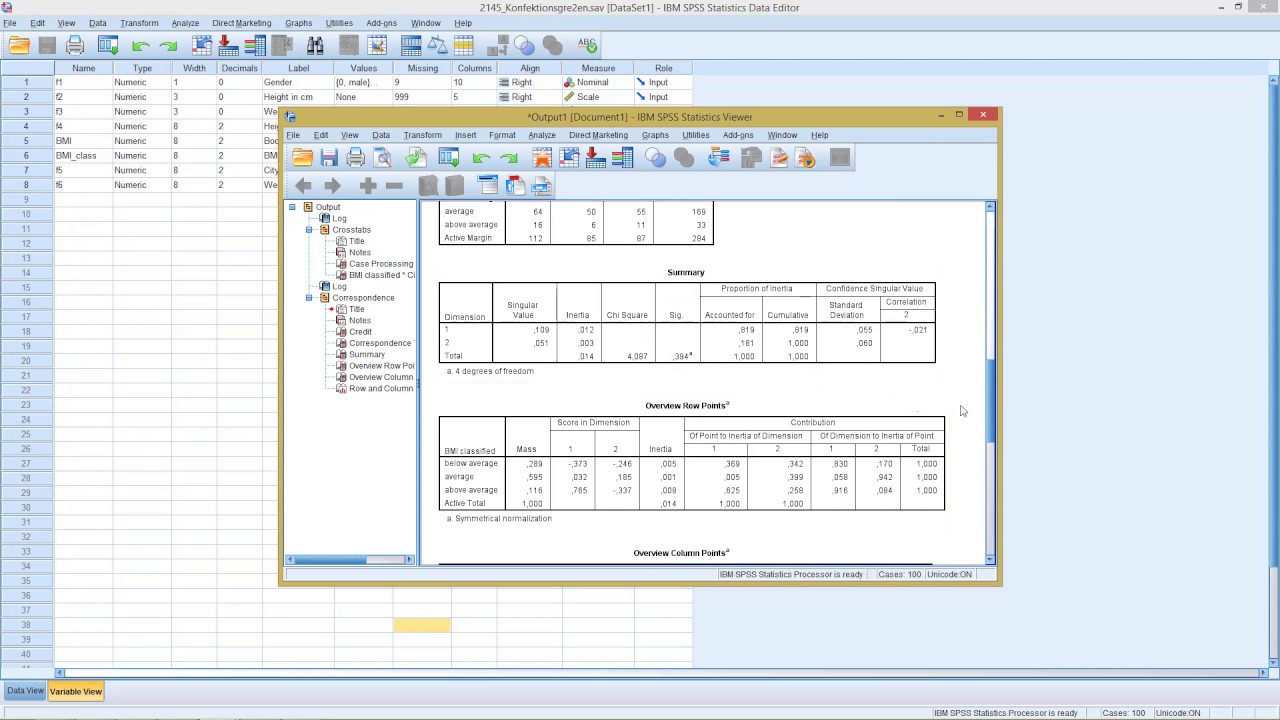Screen dimensions: 1280x720
Task: Select the Summary item in the outline tree
Action: [367, 354]
